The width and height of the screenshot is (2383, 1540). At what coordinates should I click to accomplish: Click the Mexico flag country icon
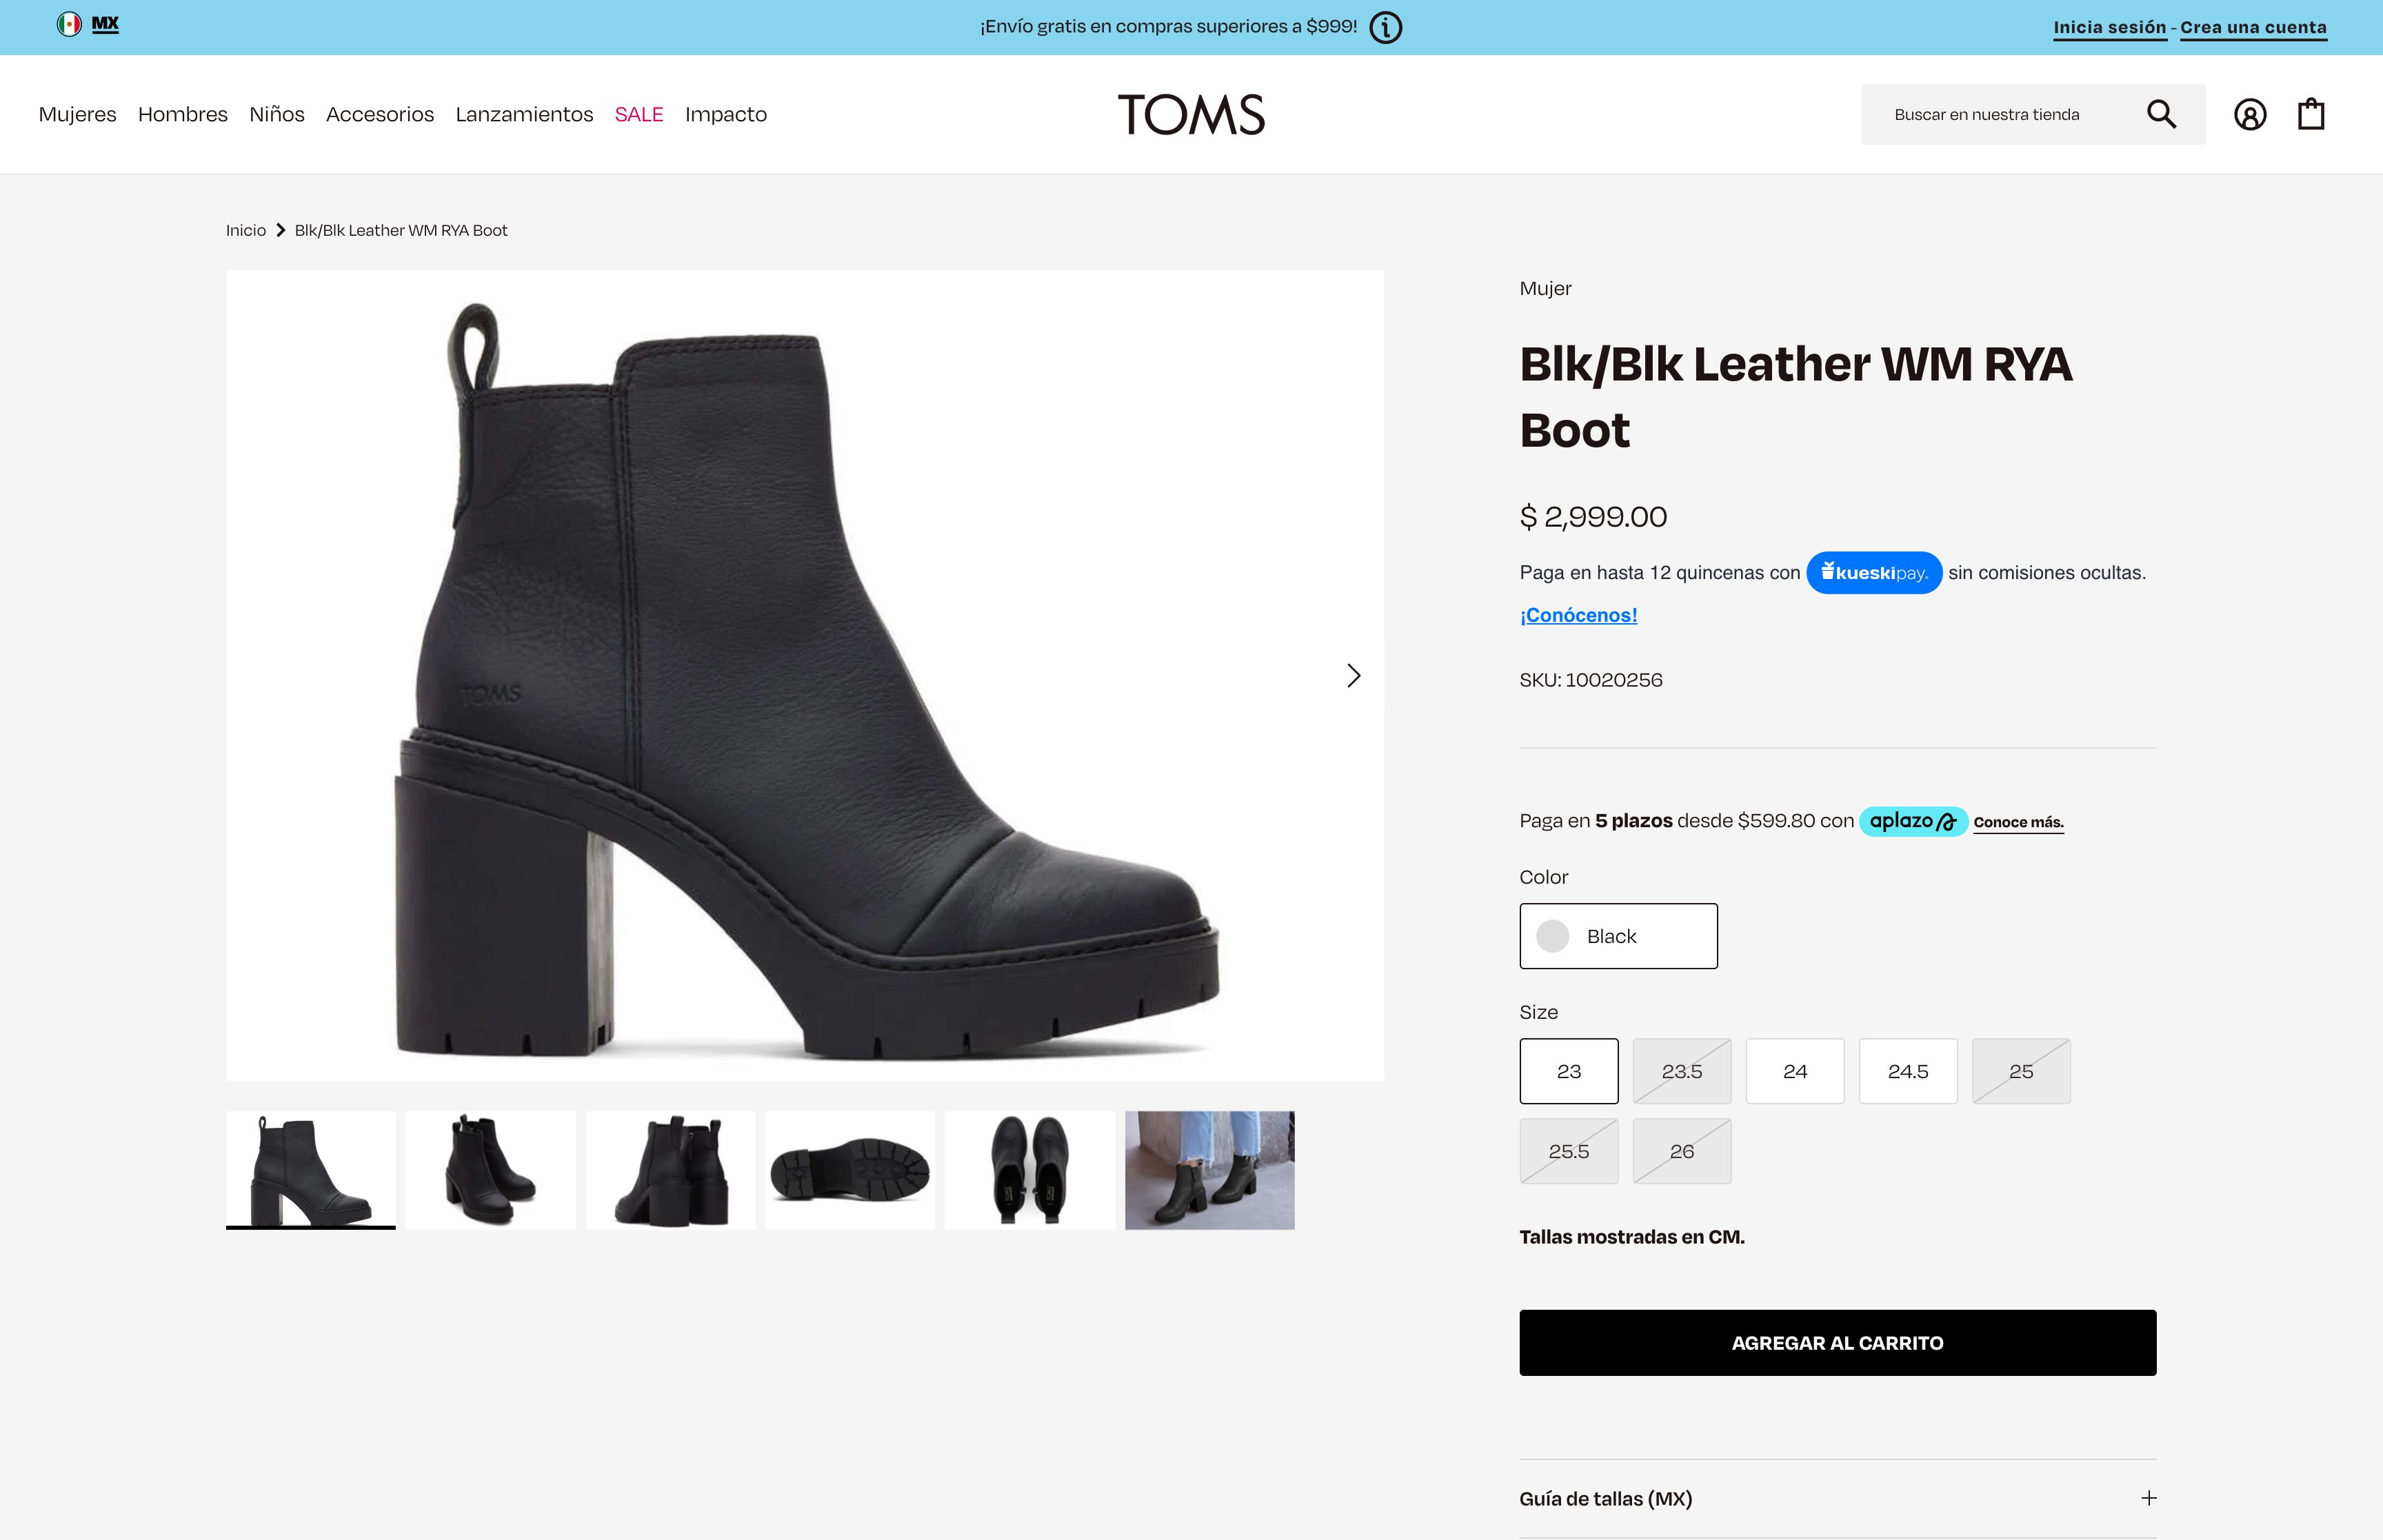point(69,24)
